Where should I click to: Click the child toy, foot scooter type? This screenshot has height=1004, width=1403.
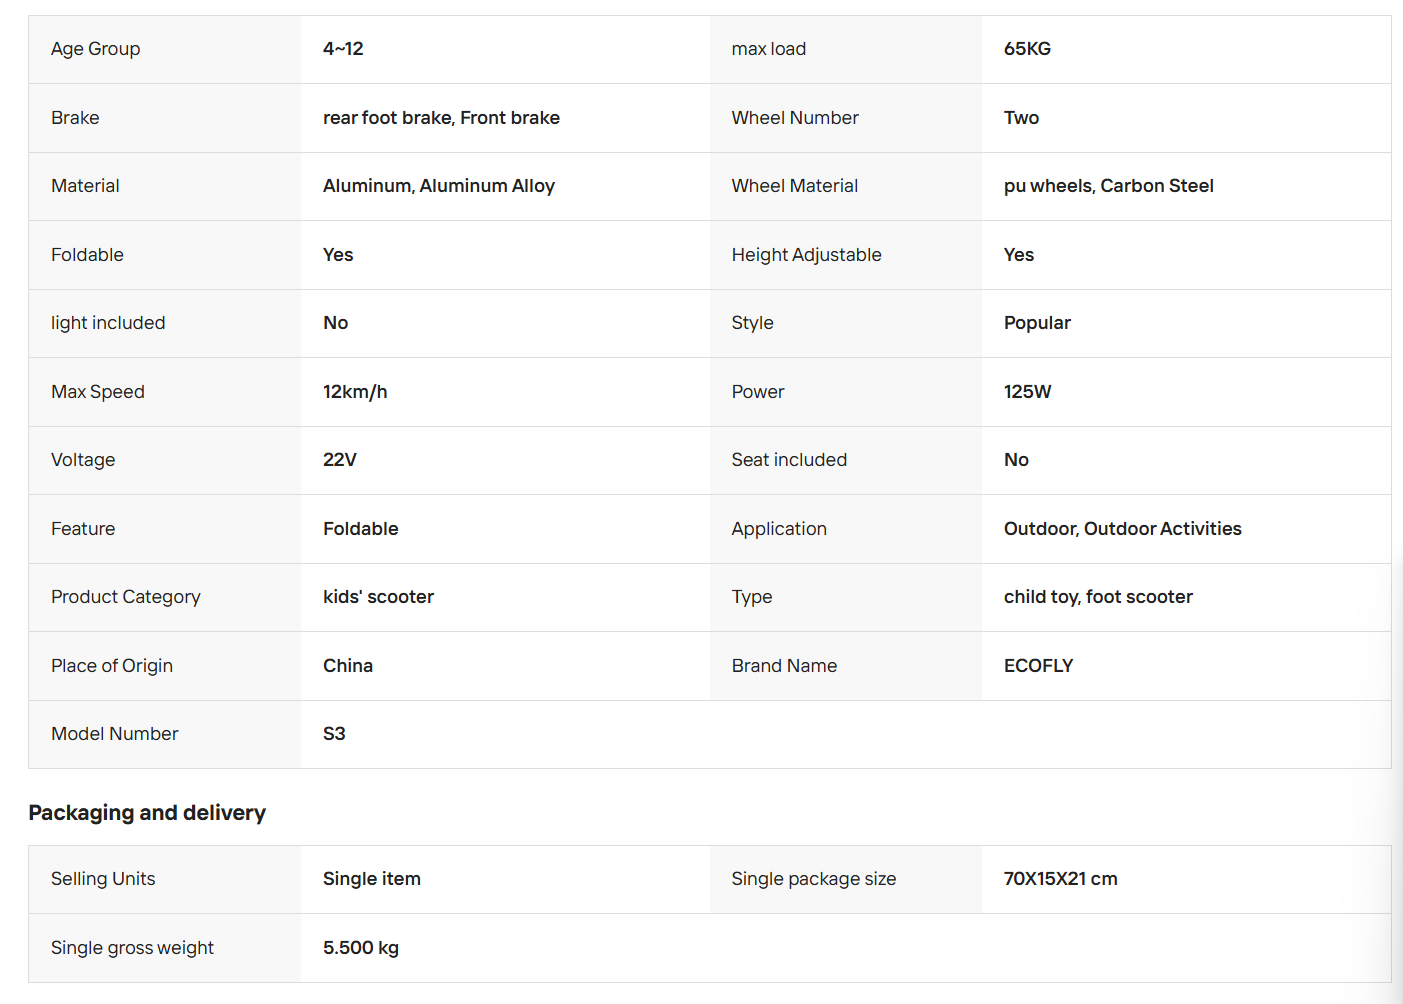(1098, 597)
